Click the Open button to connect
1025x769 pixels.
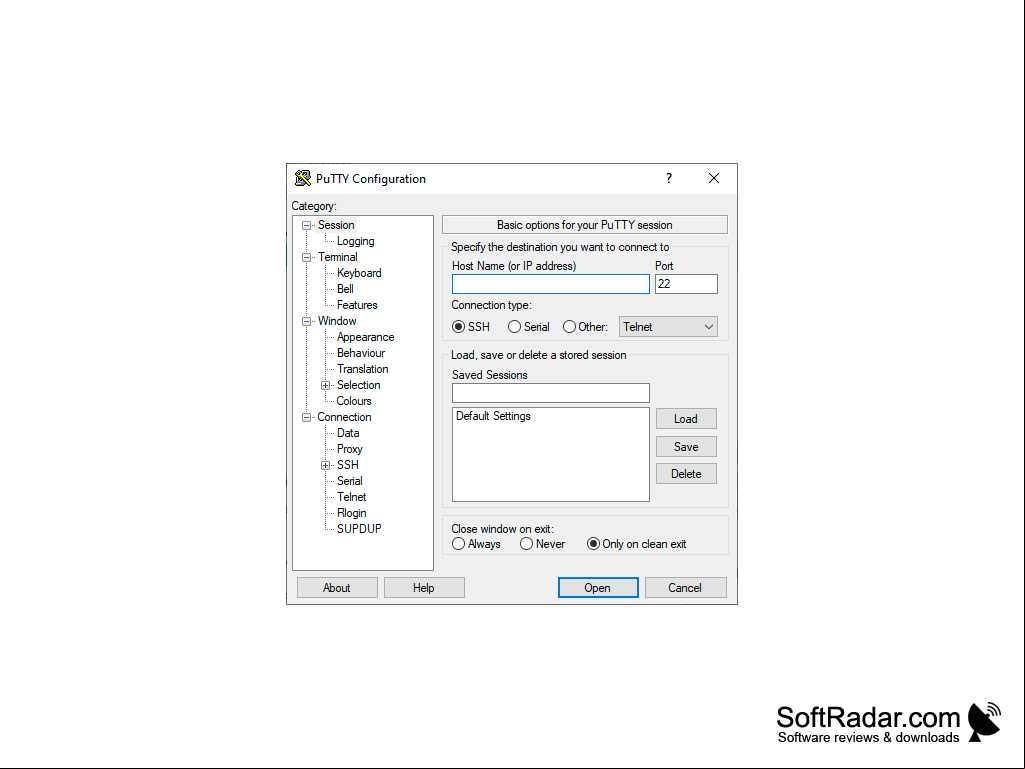[x=597, y=588]
